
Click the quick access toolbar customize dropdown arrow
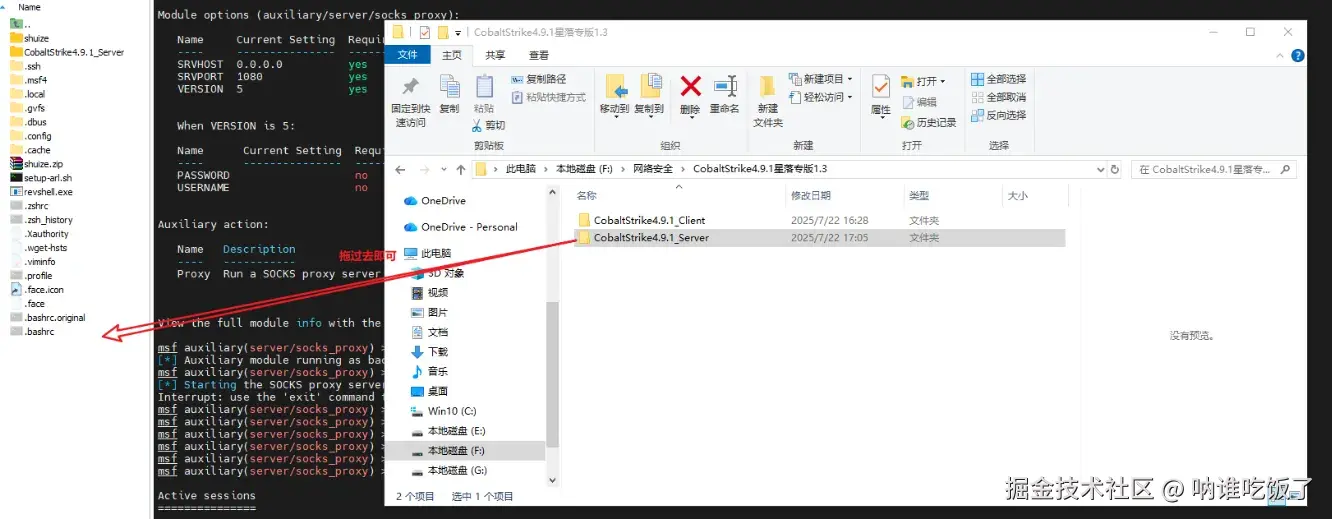(458, 33)
